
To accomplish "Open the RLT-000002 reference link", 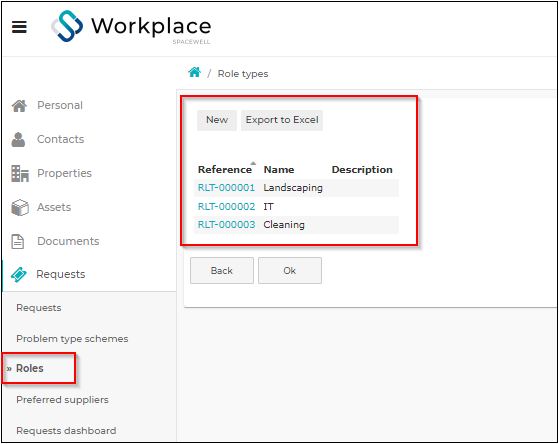I will pos(226,206).
